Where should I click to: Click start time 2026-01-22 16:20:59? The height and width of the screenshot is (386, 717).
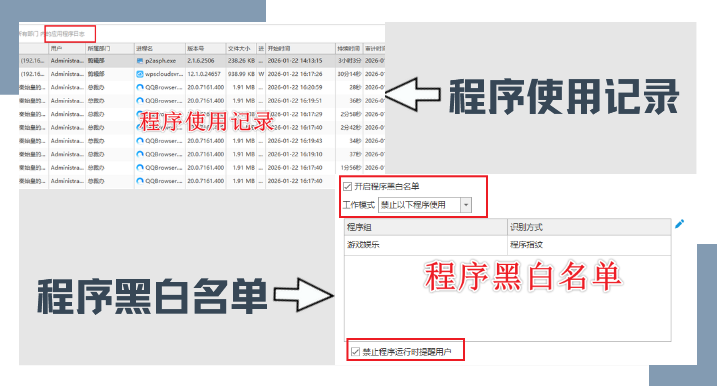pyautogui.click(x=295, y=87)
